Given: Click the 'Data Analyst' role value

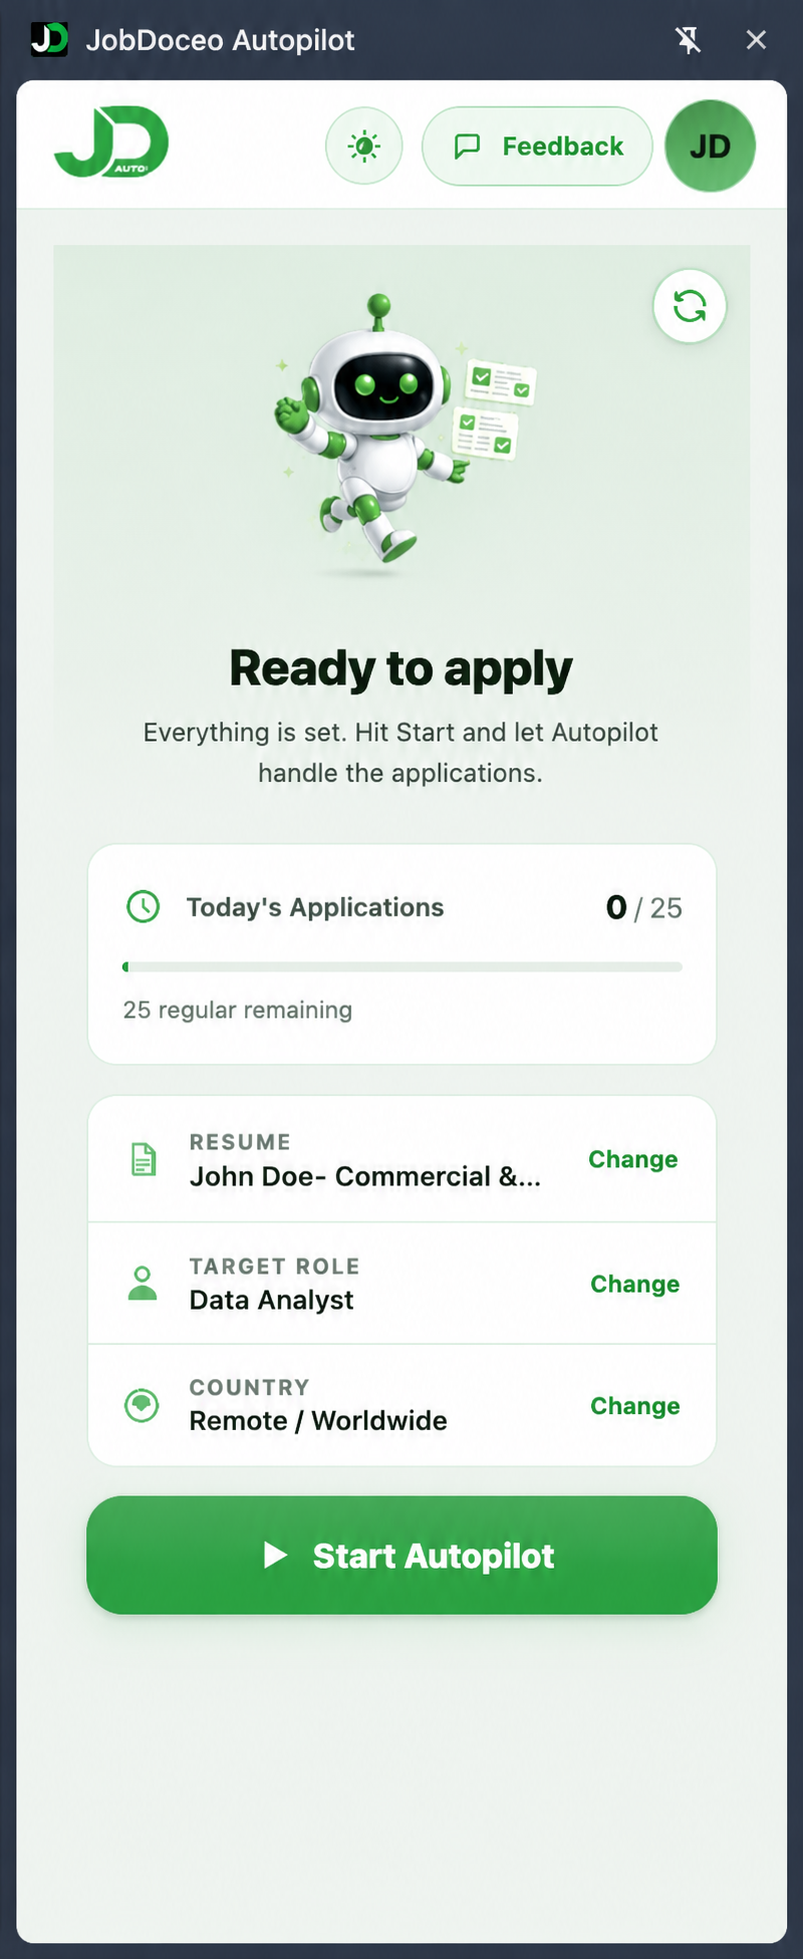Looking at the screenshot, I should (272, 1300).
